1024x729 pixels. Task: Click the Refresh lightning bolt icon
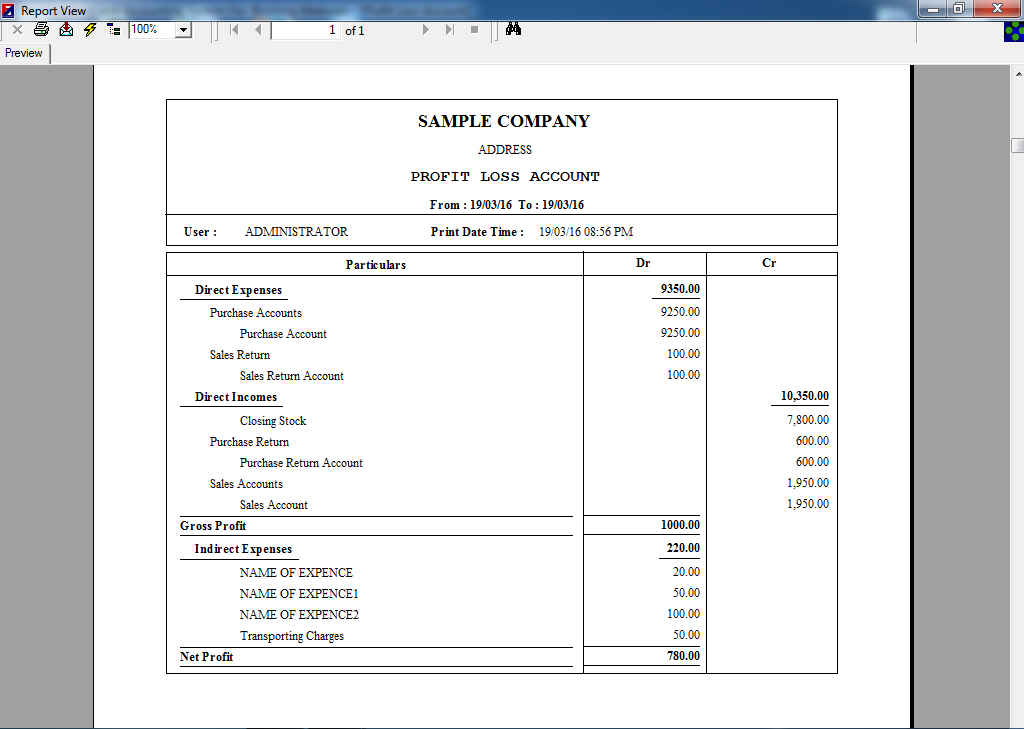(x=90, y=30)
